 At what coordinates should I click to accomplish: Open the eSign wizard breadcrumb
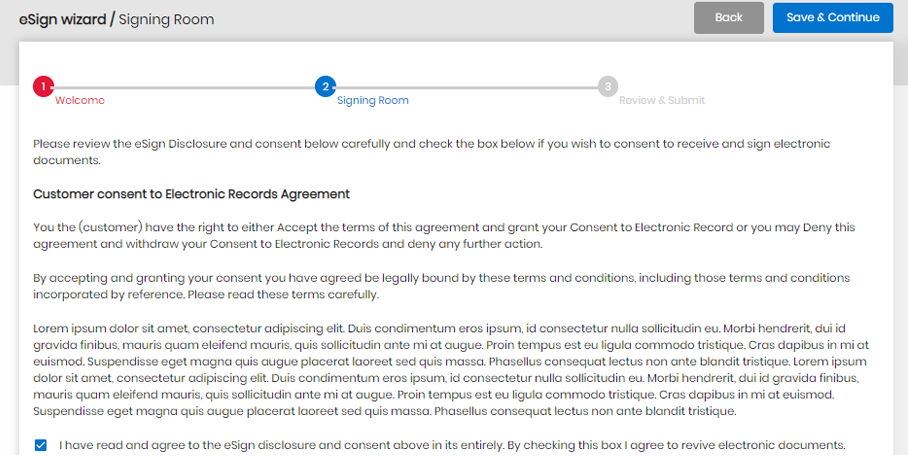63,19
